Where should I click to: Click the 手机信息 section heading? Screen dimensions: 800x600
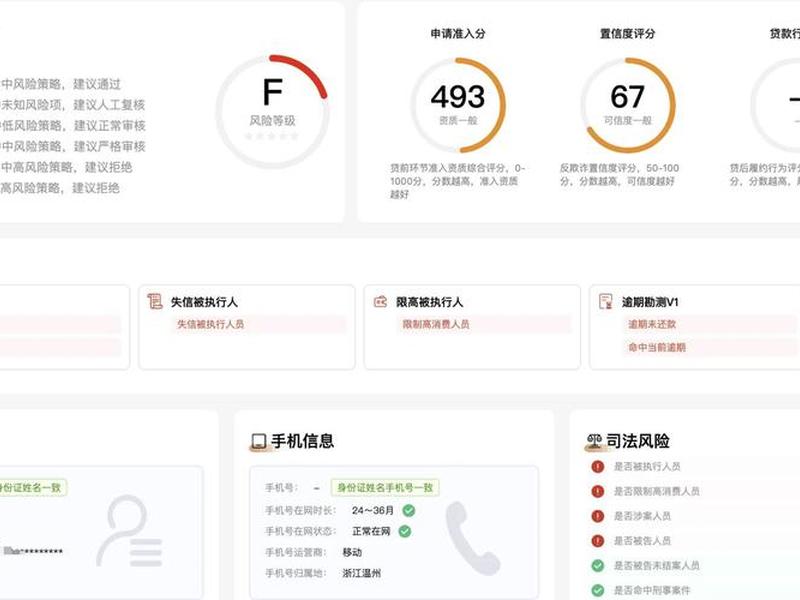coord(303,441)
